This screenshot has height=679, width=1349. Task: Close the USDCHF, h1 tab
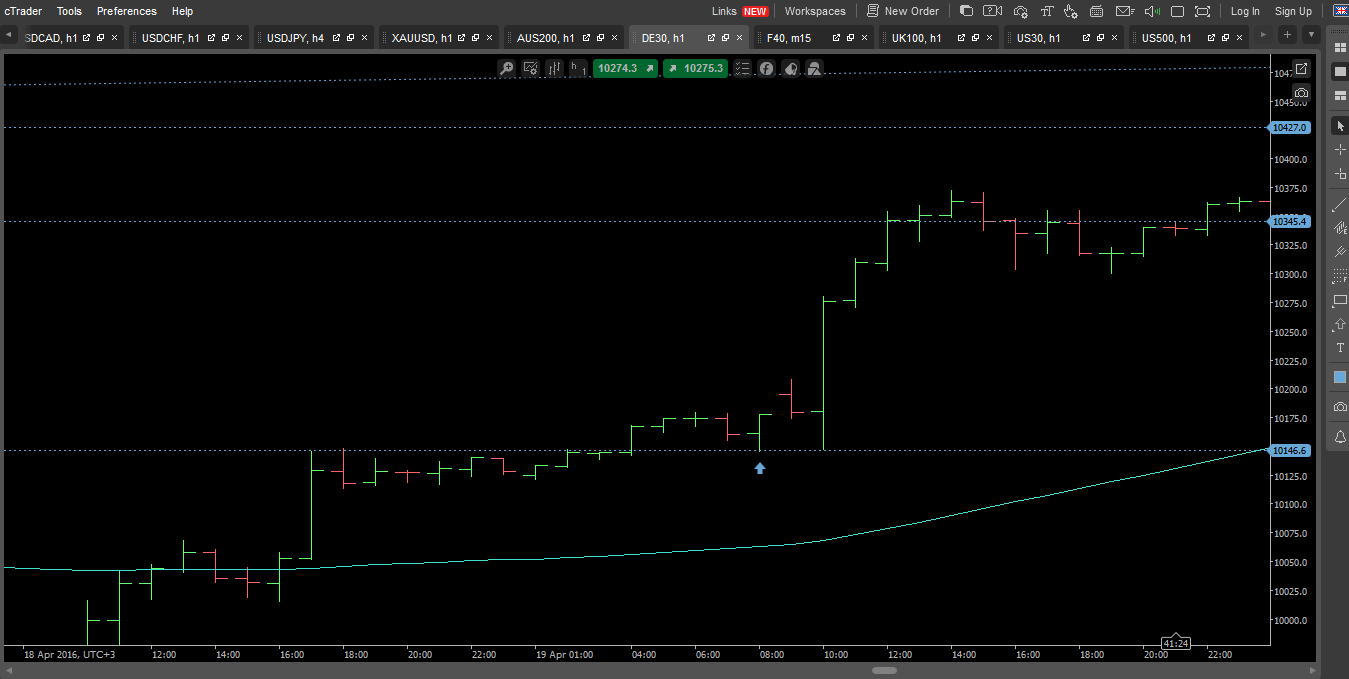tap(239, 38)
